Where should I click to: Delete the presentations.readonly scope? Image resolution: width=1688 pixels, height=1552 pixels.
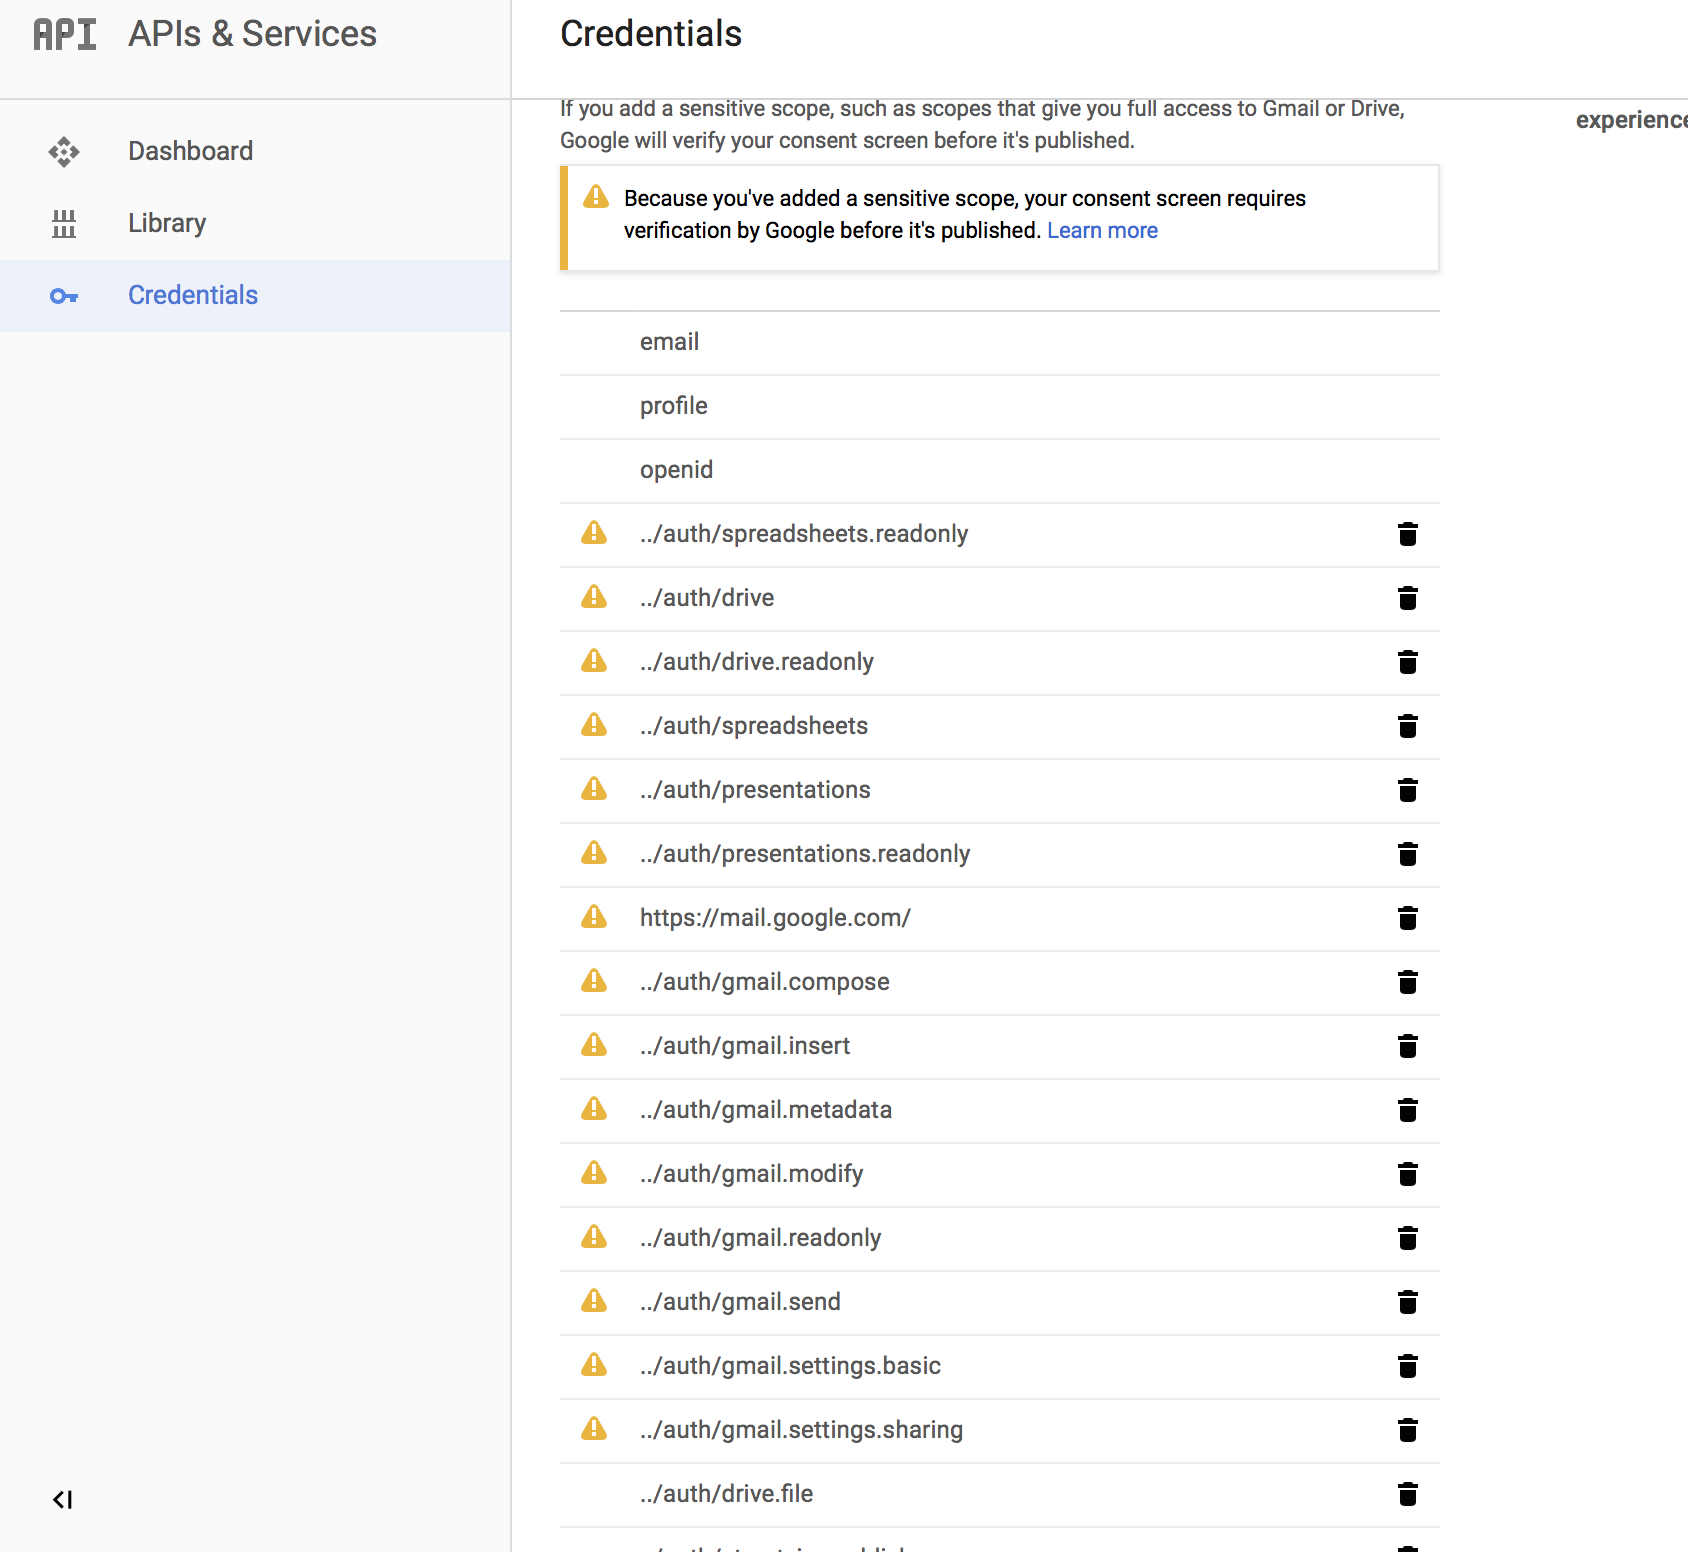(1407, 854)
